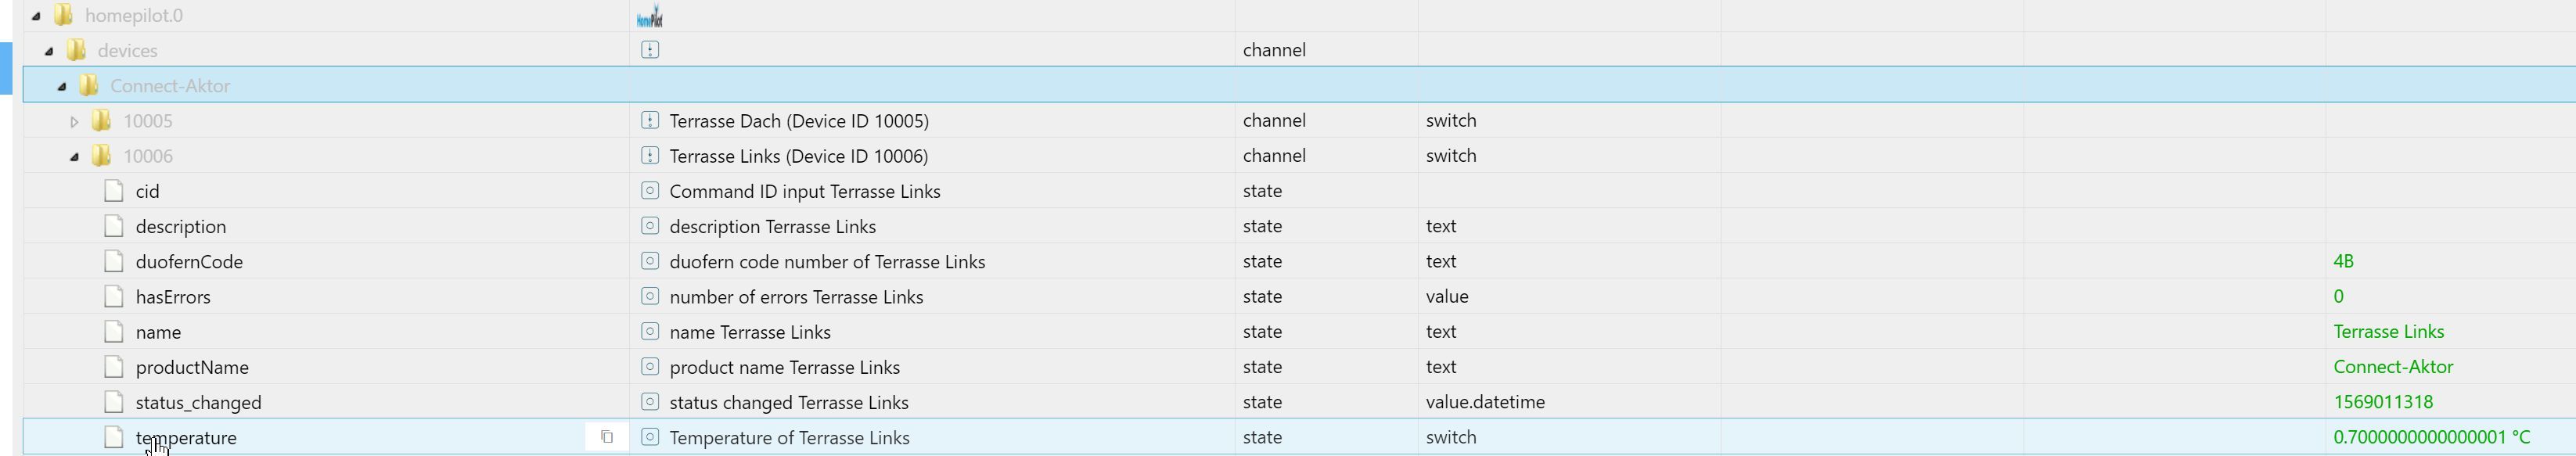The image size is (2576, 456).
Task: Click the state icon for Temperature of Terrasse Links
Action: (650, 437)
